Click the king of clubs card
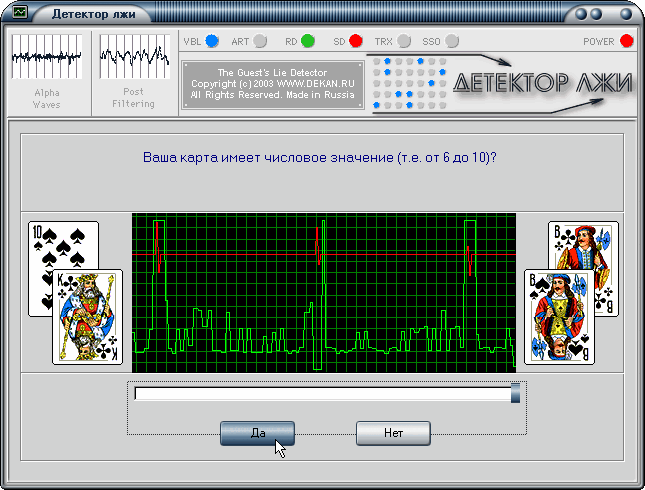This screenshot has height=490, width=645. [x=88, y=317]
